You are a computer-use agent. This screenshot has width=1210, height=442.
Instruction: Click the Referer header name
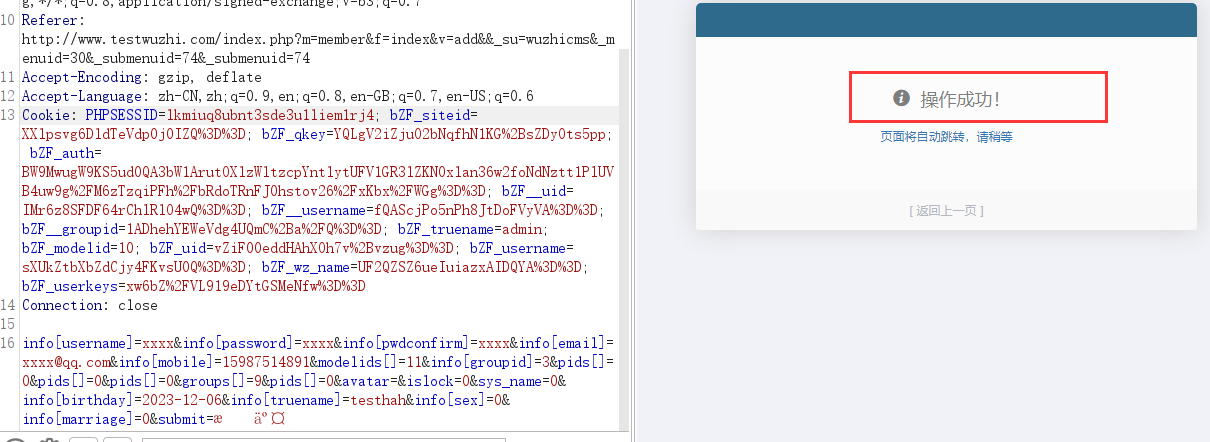50,20
